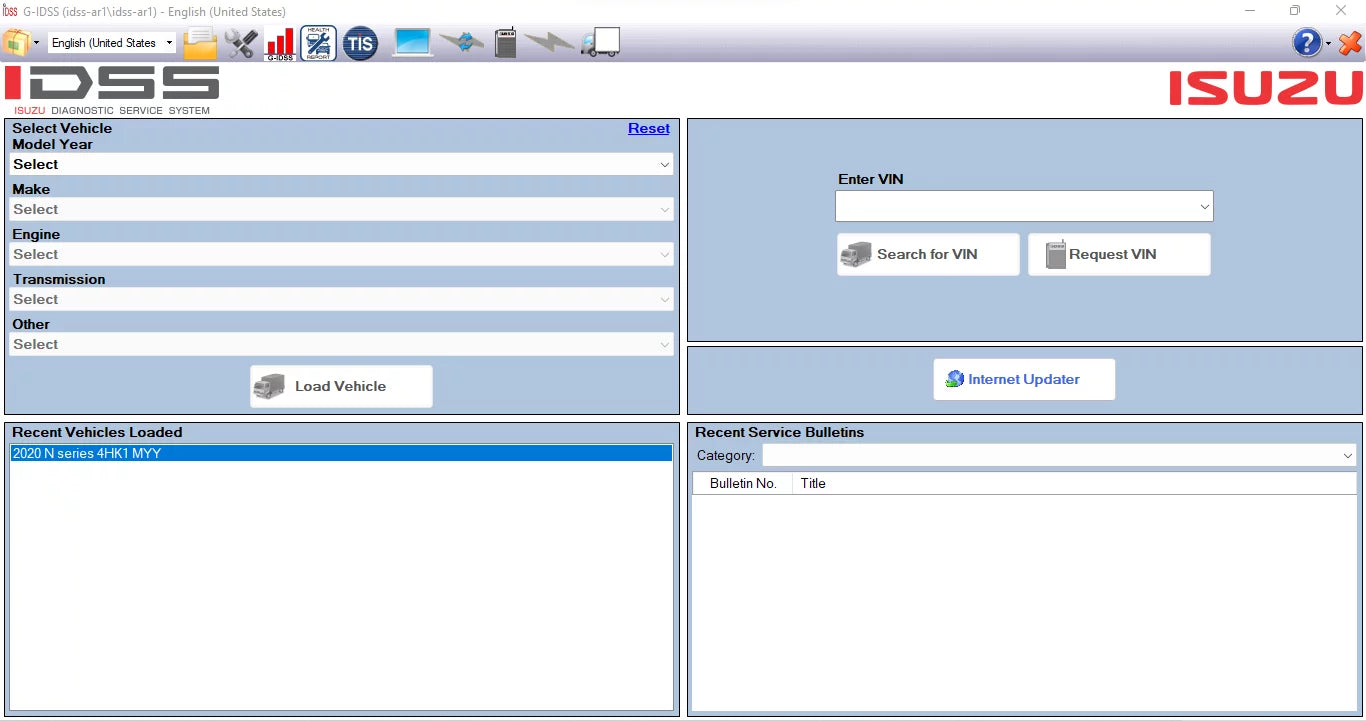The image size is (1366, 721).
Task: Click the Title column header
Action: point(1074,483)
